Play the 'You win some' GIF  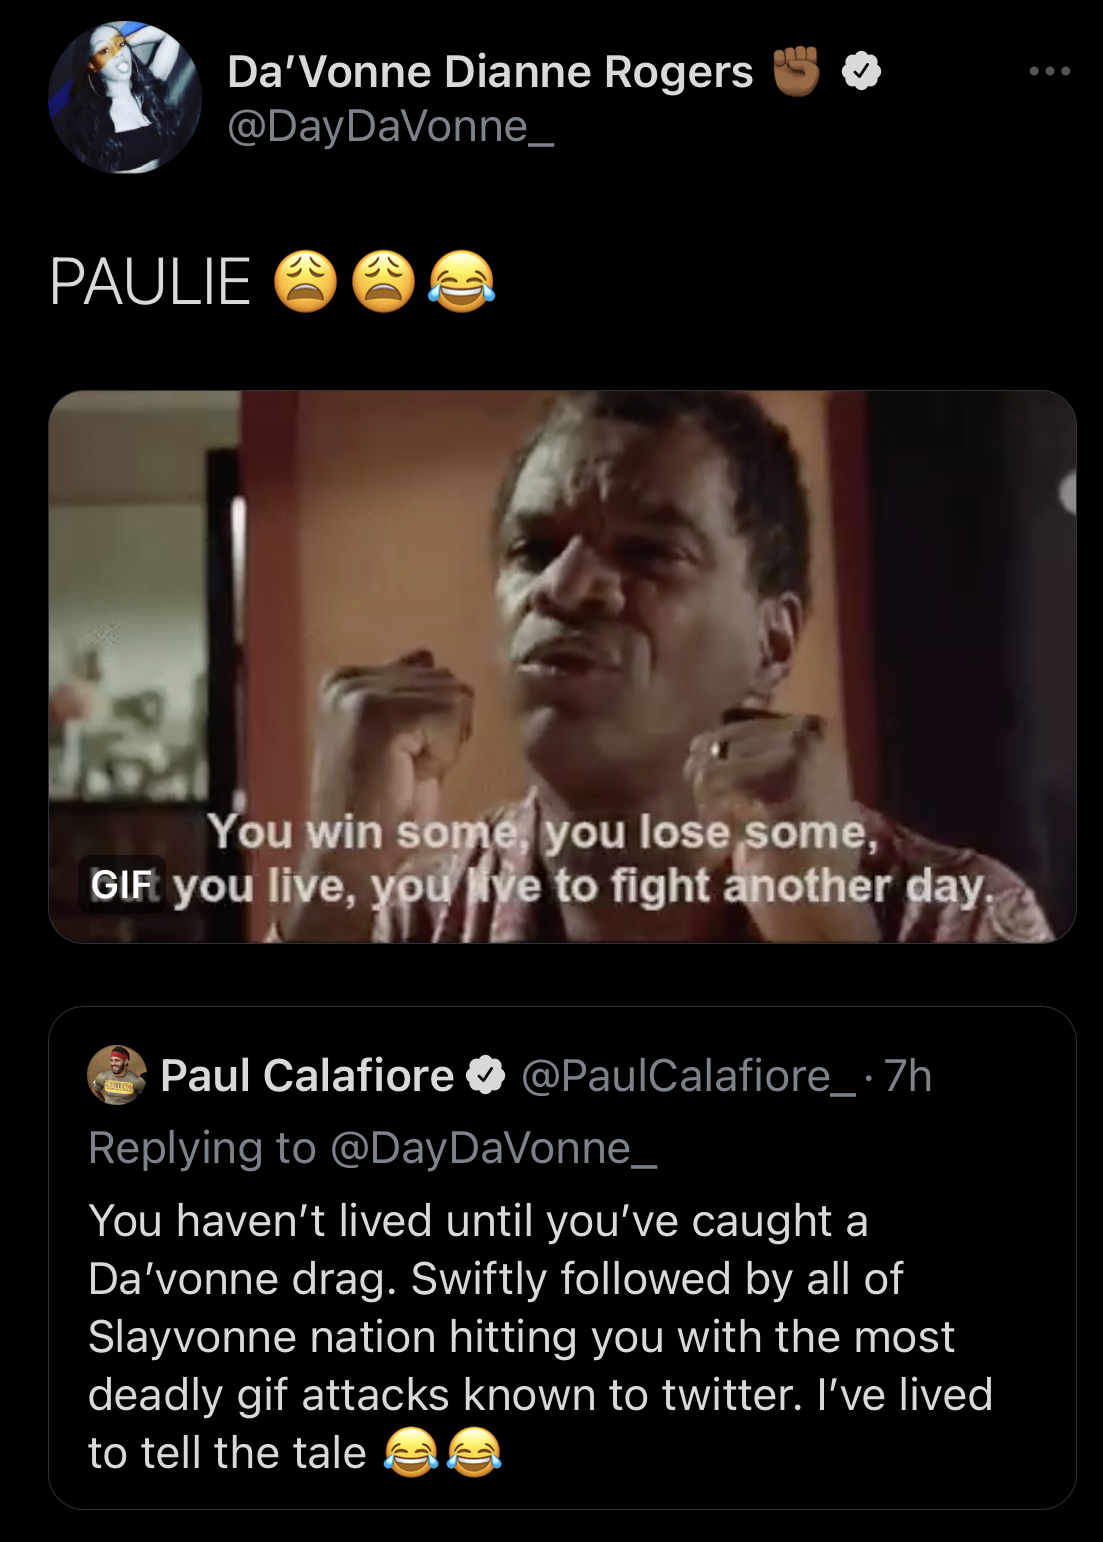tap(562, 667)
